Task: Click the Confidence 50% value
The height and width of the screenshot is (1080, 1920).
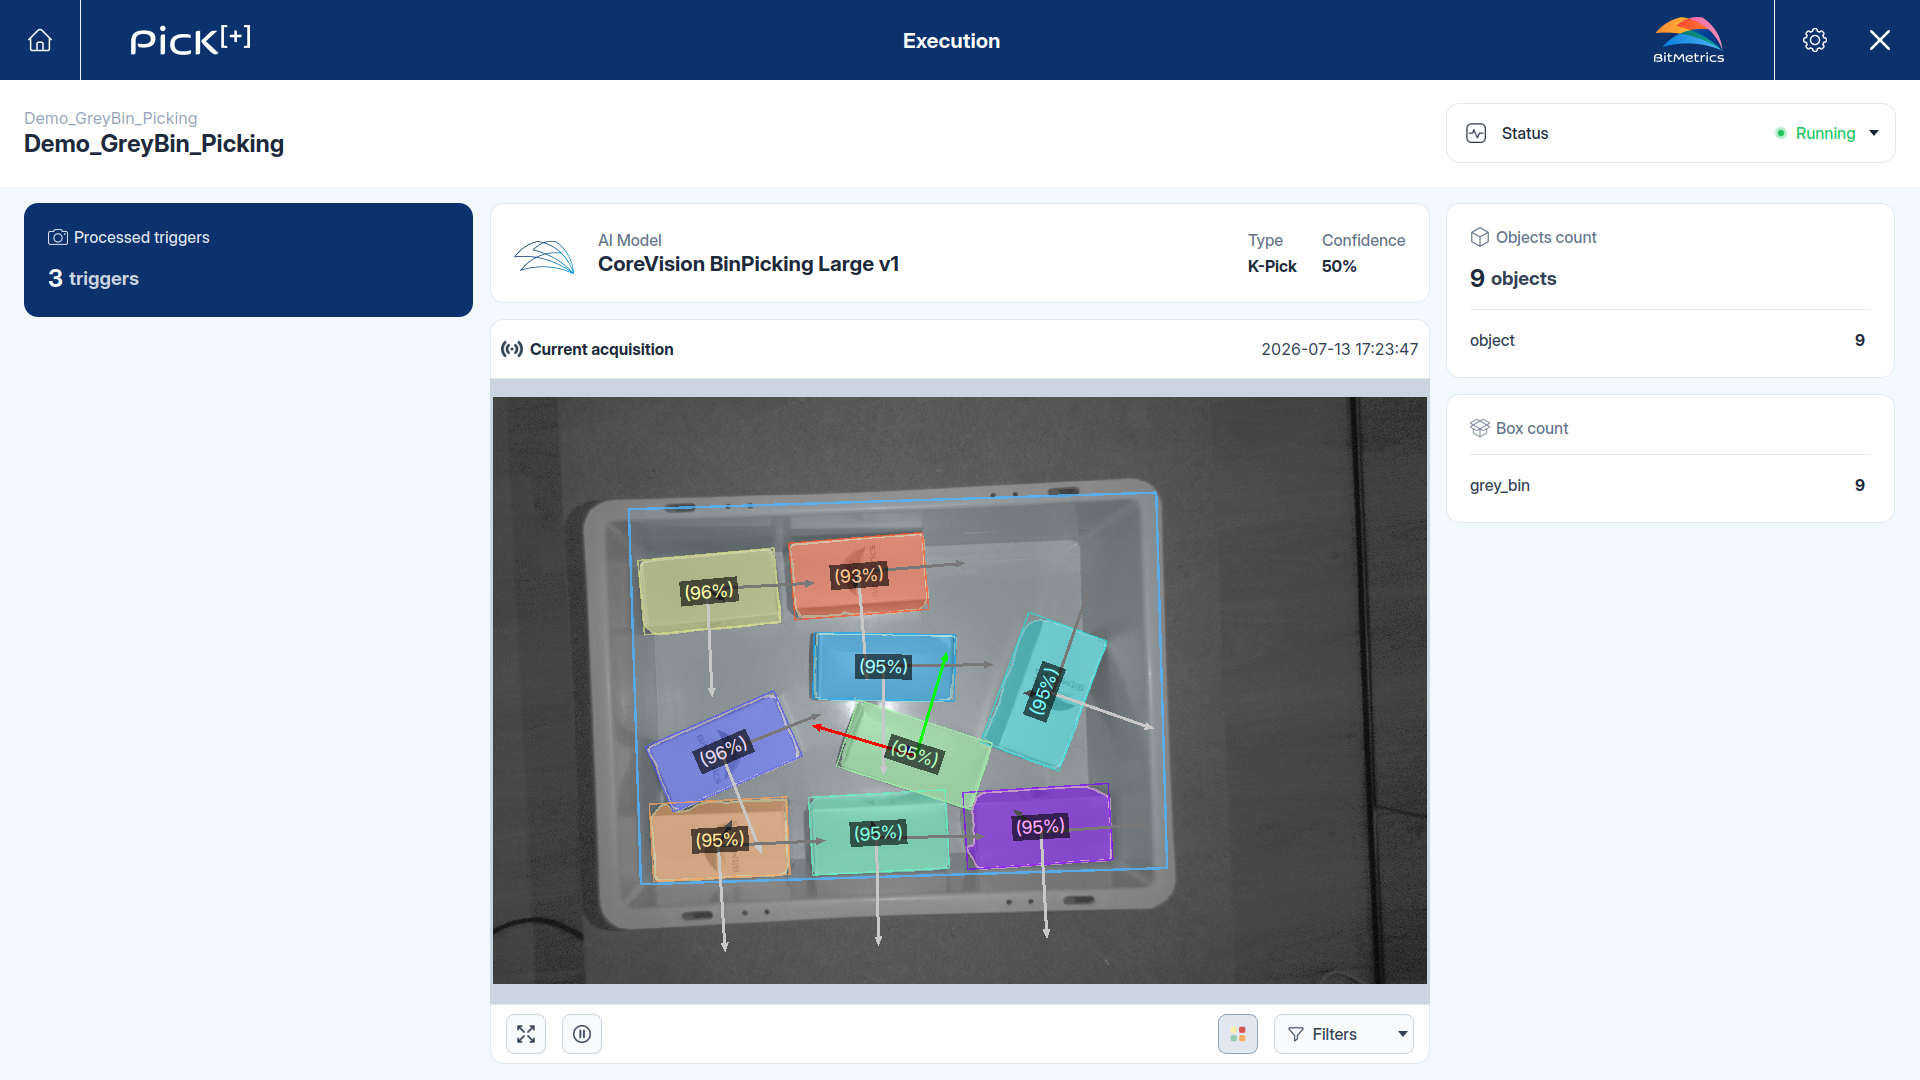Action: pos(1339,266)
